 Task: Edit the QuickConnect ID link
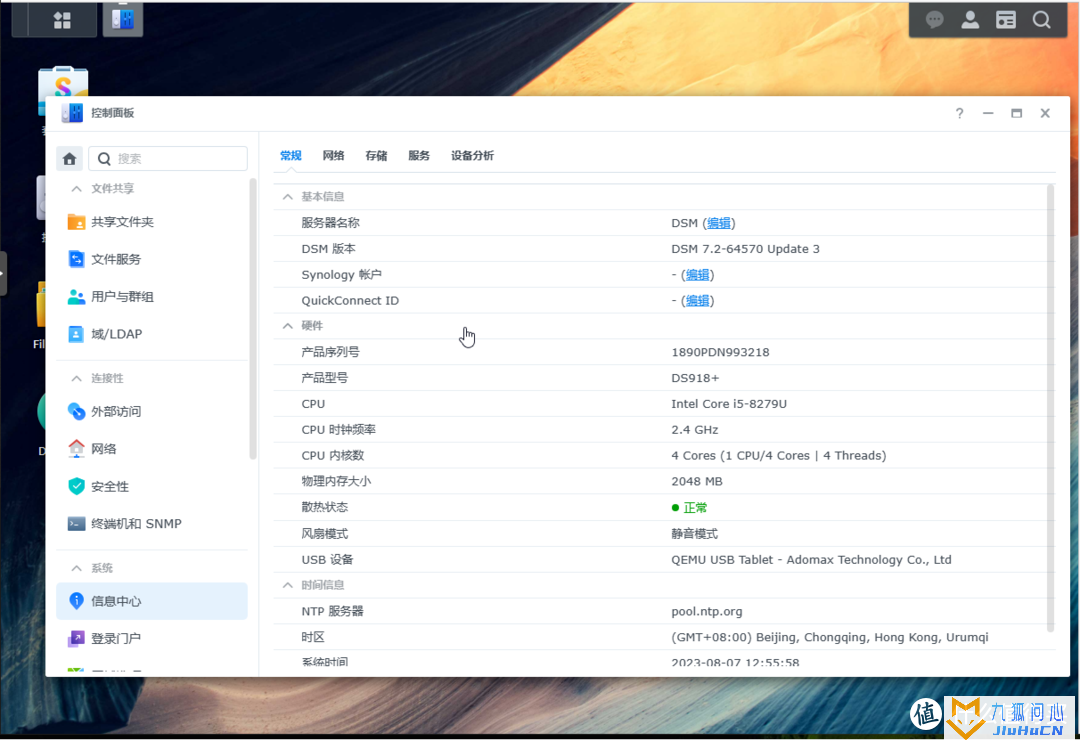coord(698,301)
